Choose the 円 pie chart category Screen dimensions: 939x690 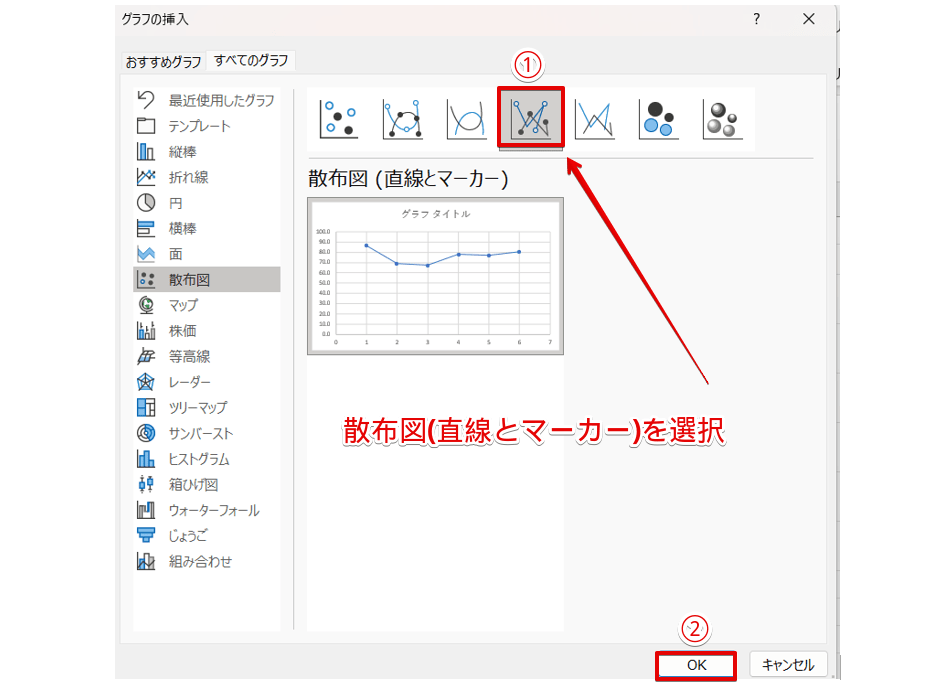[x=176, y=203]
